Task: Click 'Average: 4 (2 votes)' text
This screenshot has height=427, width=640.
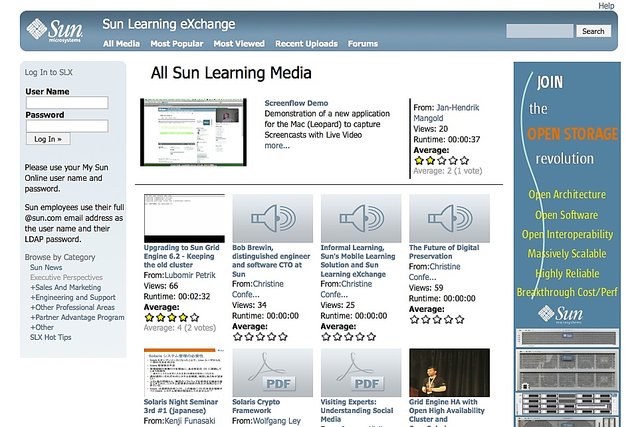Action: coord(180,328)
